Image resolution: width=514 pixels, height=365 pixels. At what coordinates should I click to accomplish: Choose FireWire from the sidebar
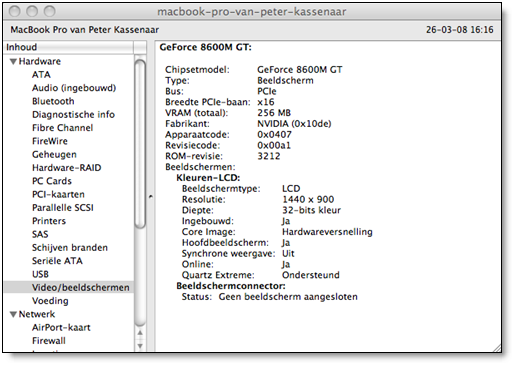click(50, 141)
